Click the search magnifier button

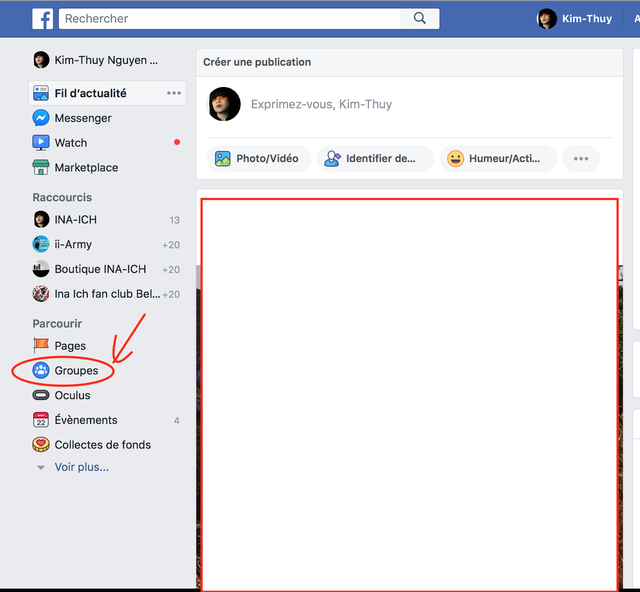coord(419,19)
